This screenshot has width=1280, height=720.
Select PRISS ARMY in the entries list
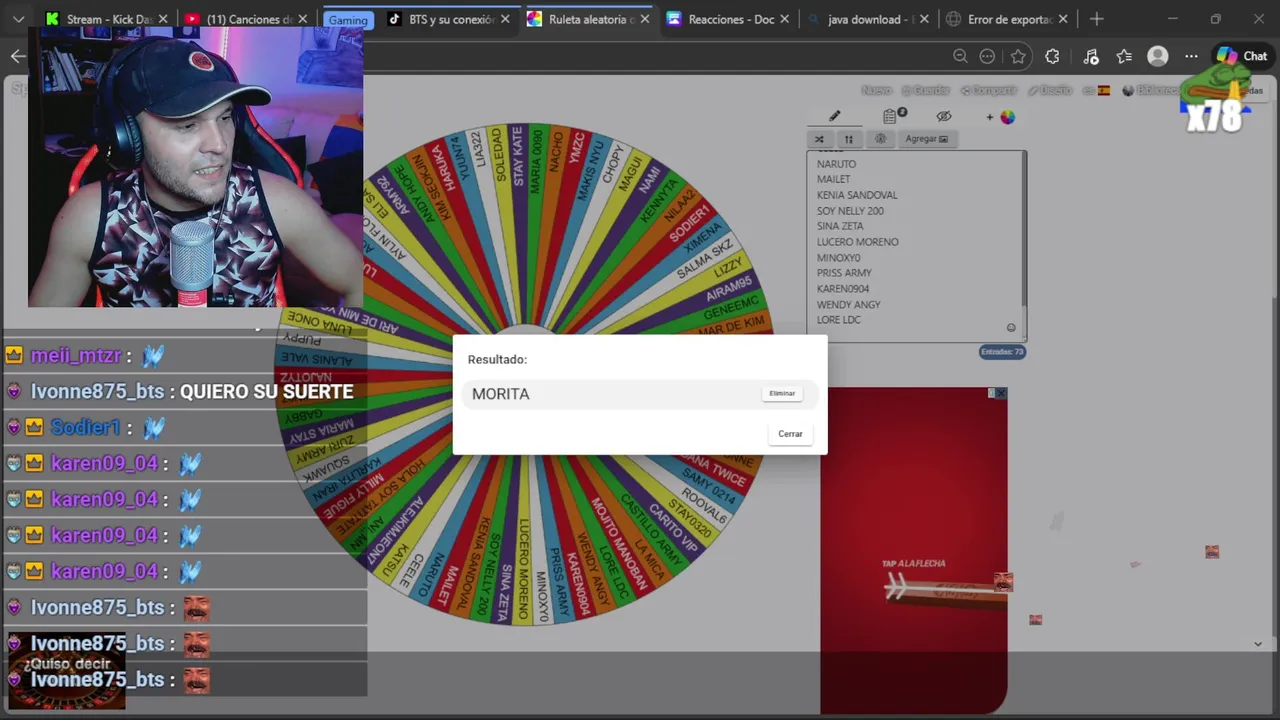coord(844,273)
